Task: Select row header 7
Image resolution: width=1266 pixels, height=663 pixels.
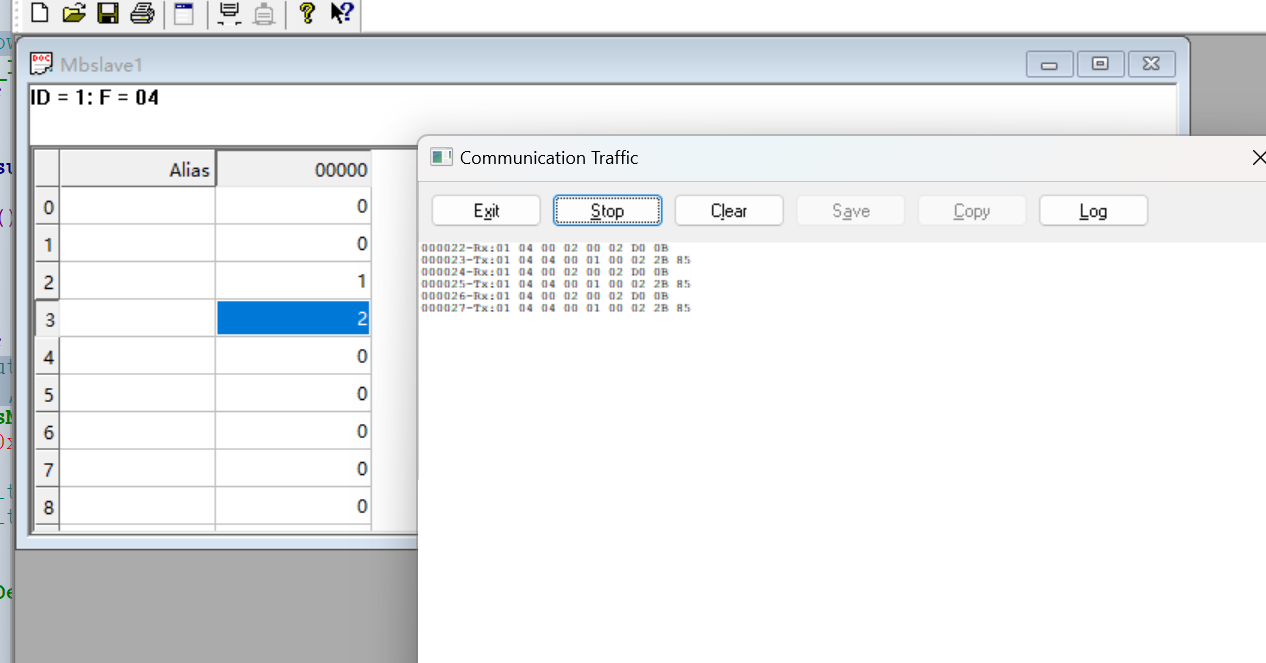Action: (47, 469)
